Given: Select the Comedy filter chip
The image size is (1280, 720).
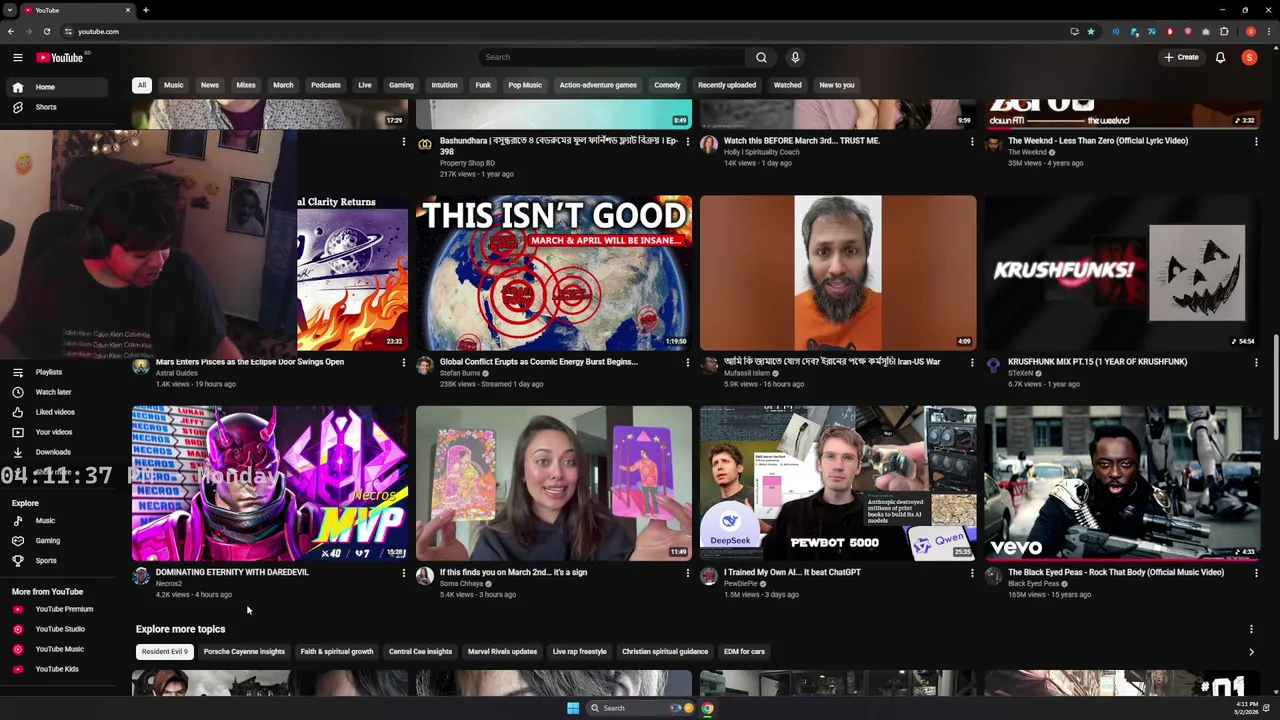Looking at the screenshot, I should coord(667,85).
